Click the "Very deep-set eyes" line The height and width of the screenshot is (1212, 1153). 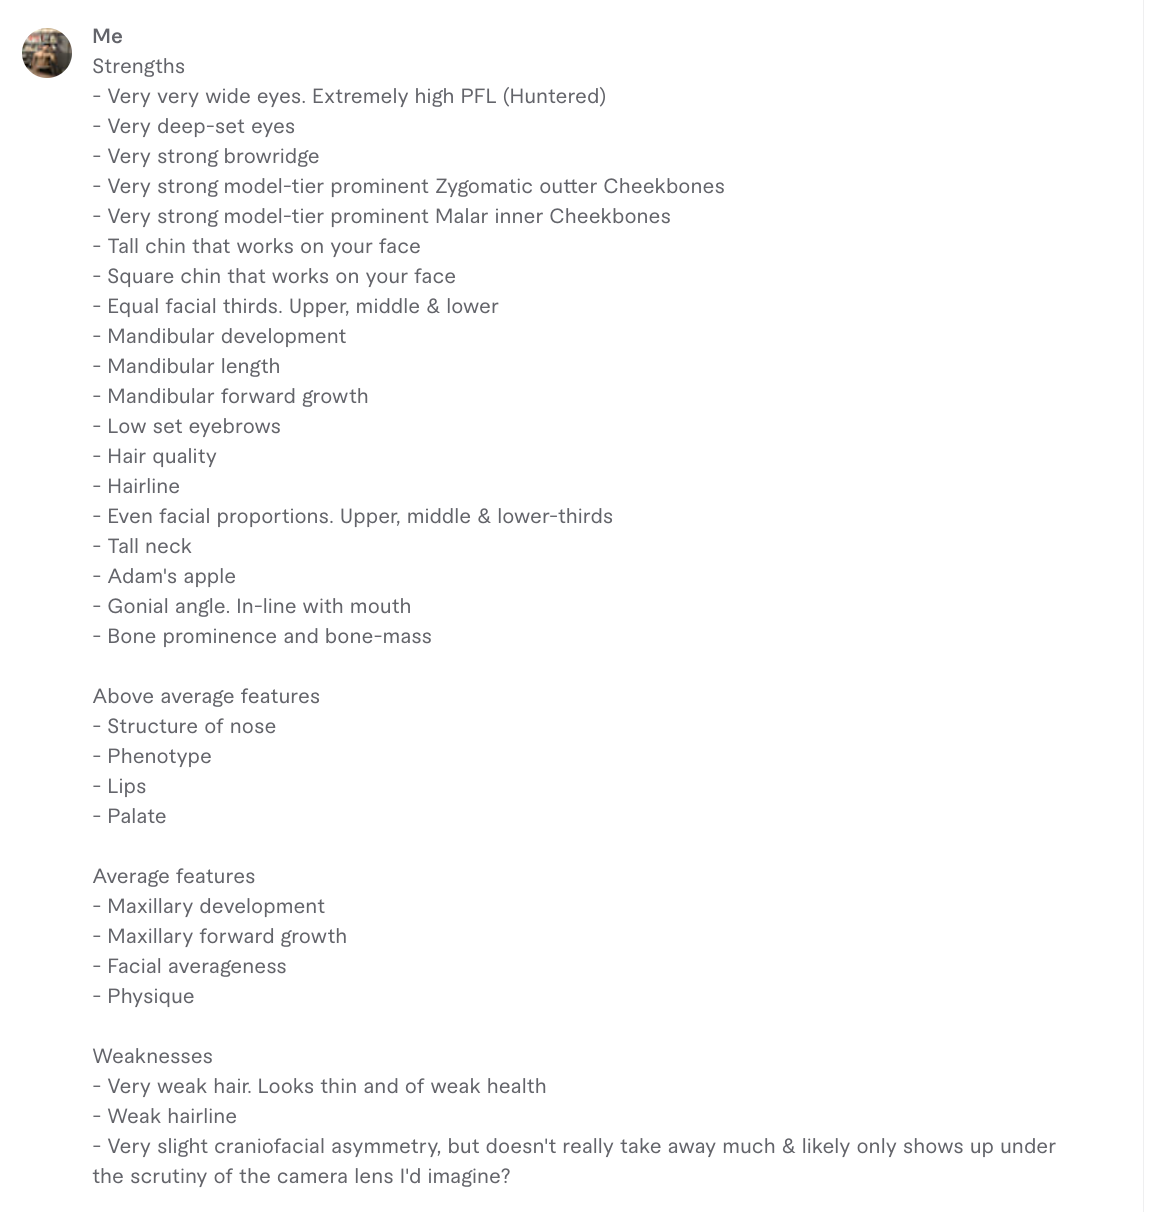coord(193,126)
